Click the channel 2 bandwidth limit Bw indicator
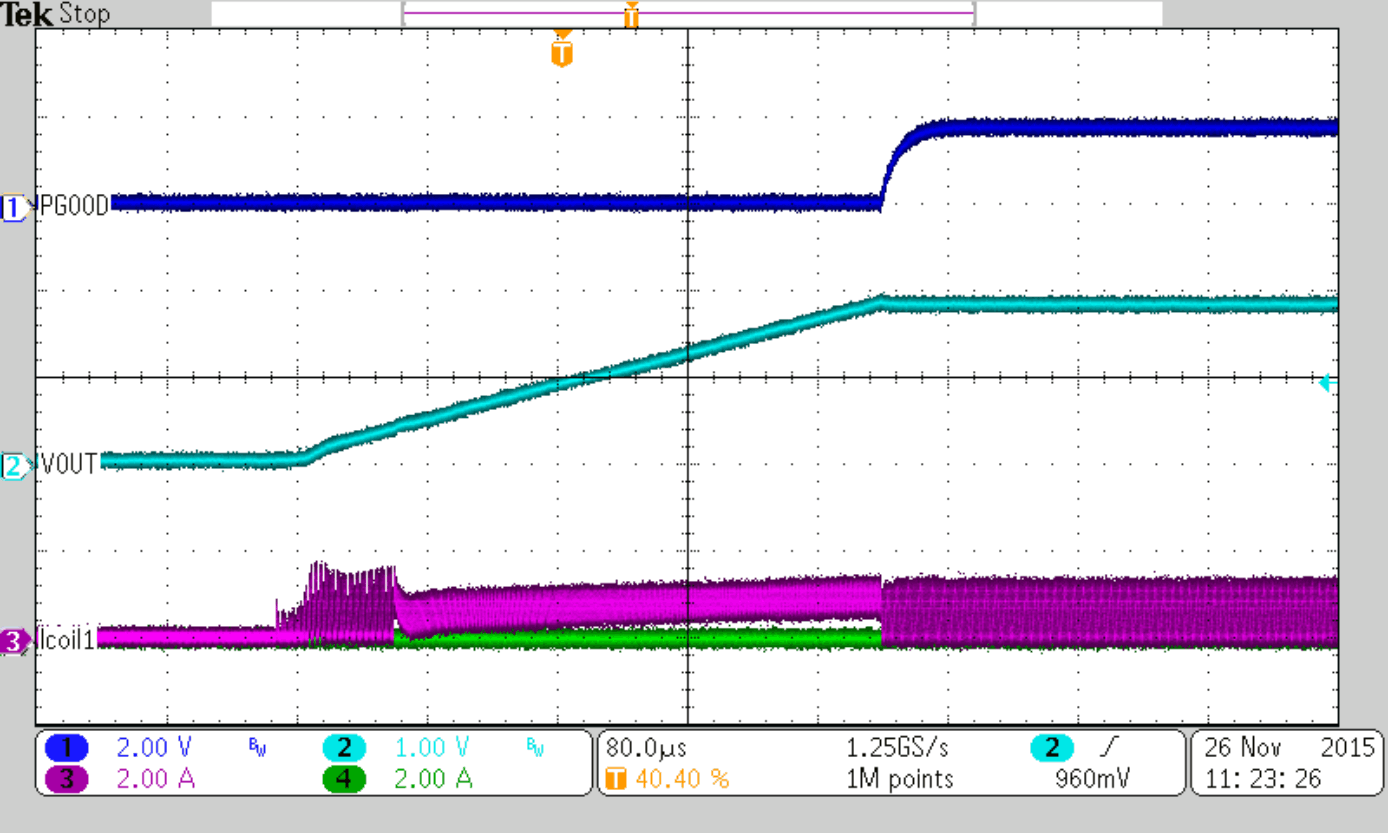This screenshot has height=833, width=1388. pos(533,745)
